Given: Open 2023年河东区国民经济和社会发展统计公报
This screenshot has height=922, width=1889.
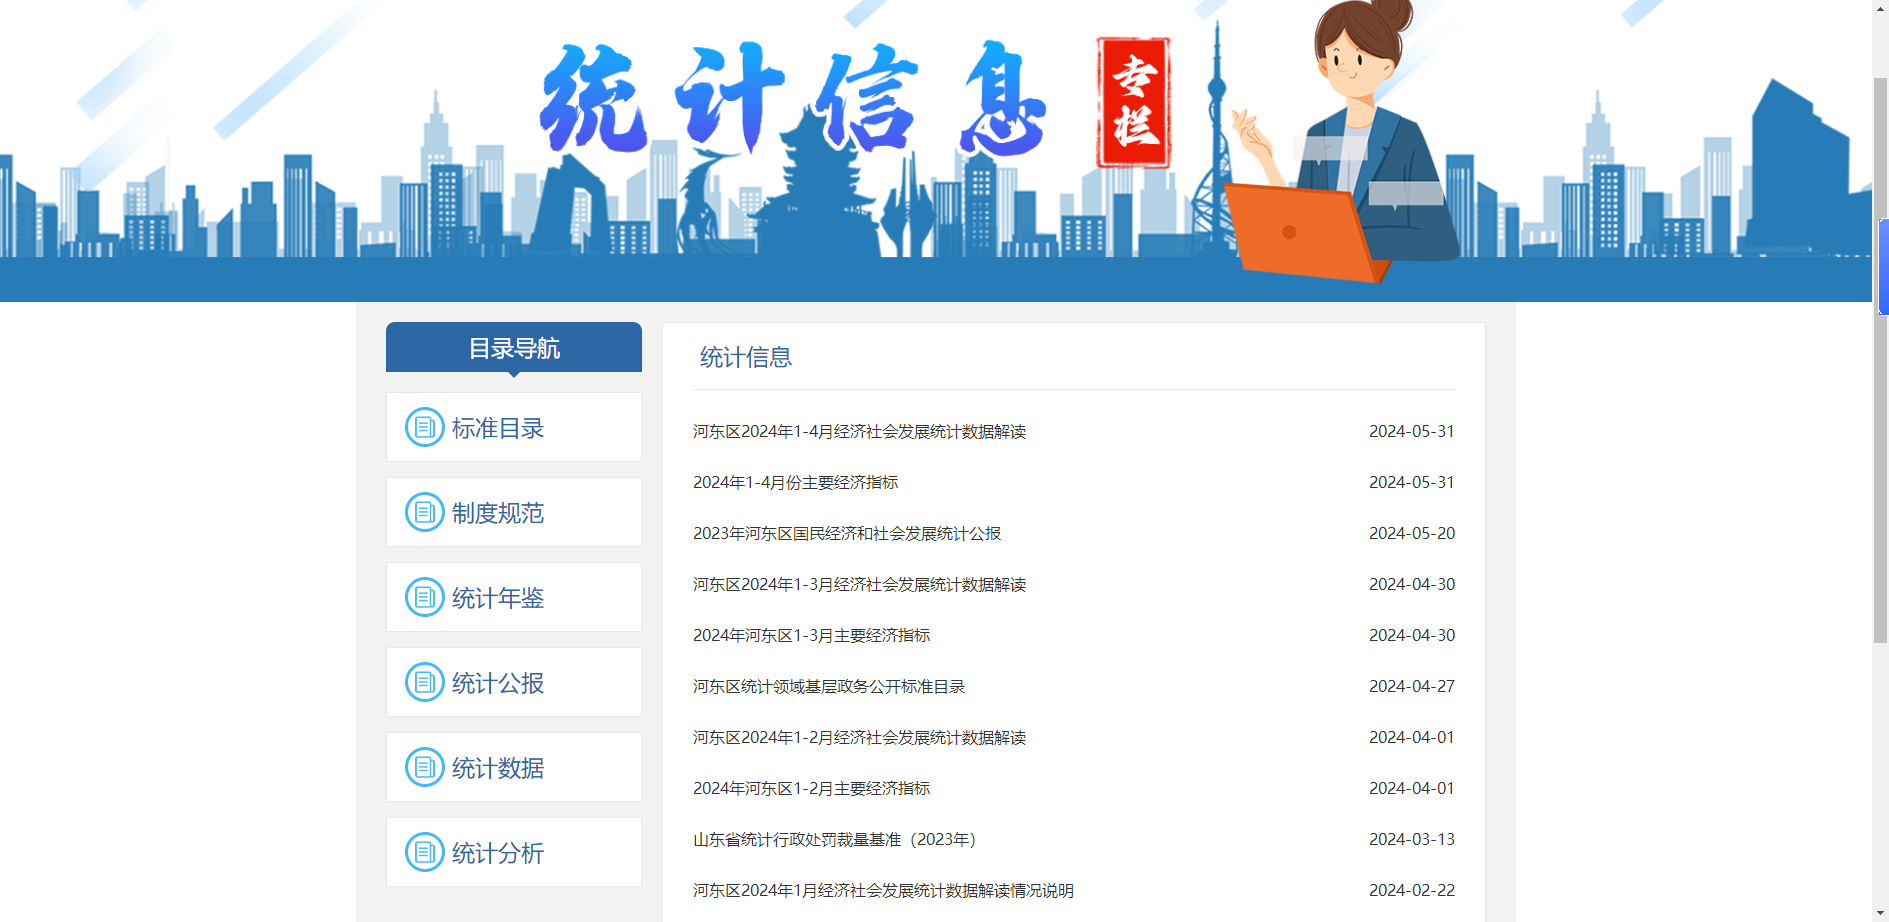Looking at the screenshot, I should [x=847, y=533].
